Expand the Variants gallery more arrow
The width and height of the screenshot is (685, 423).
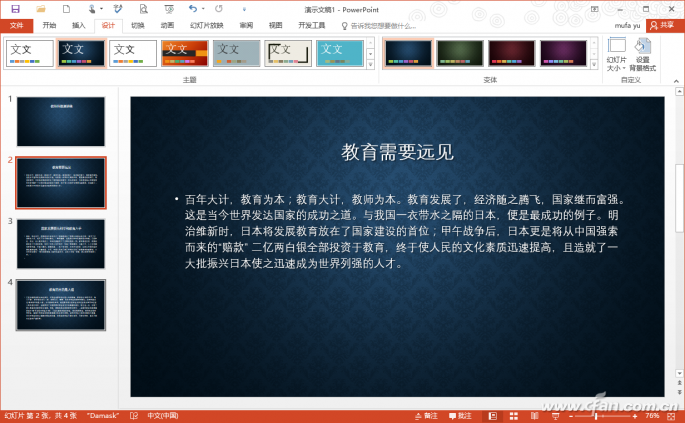(x=596, y=65)
